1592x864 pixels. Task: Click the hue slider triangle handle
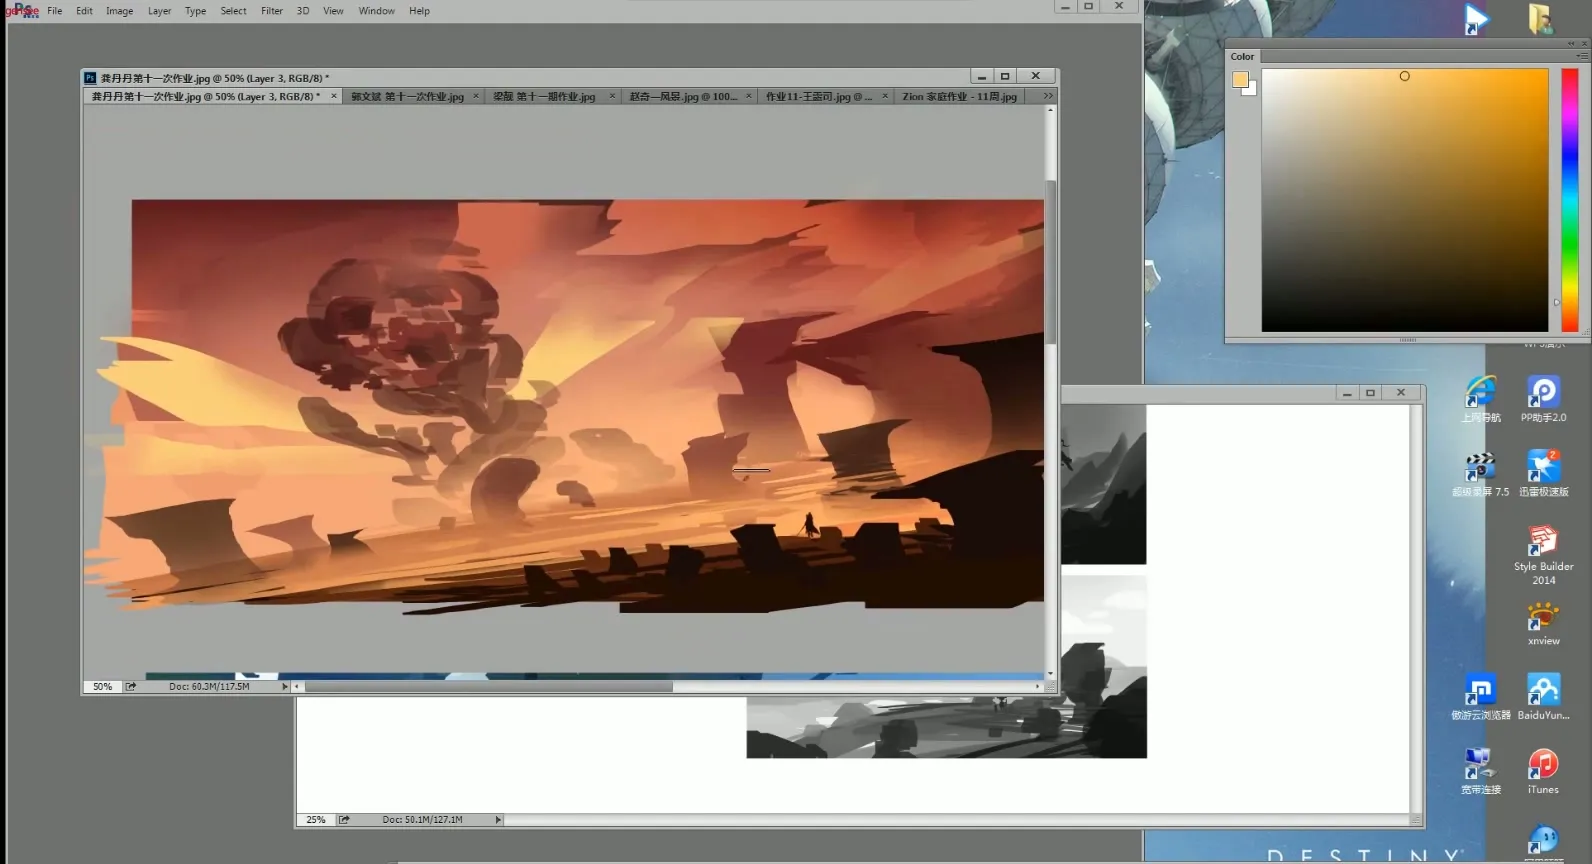click(x=1556, y=302)
